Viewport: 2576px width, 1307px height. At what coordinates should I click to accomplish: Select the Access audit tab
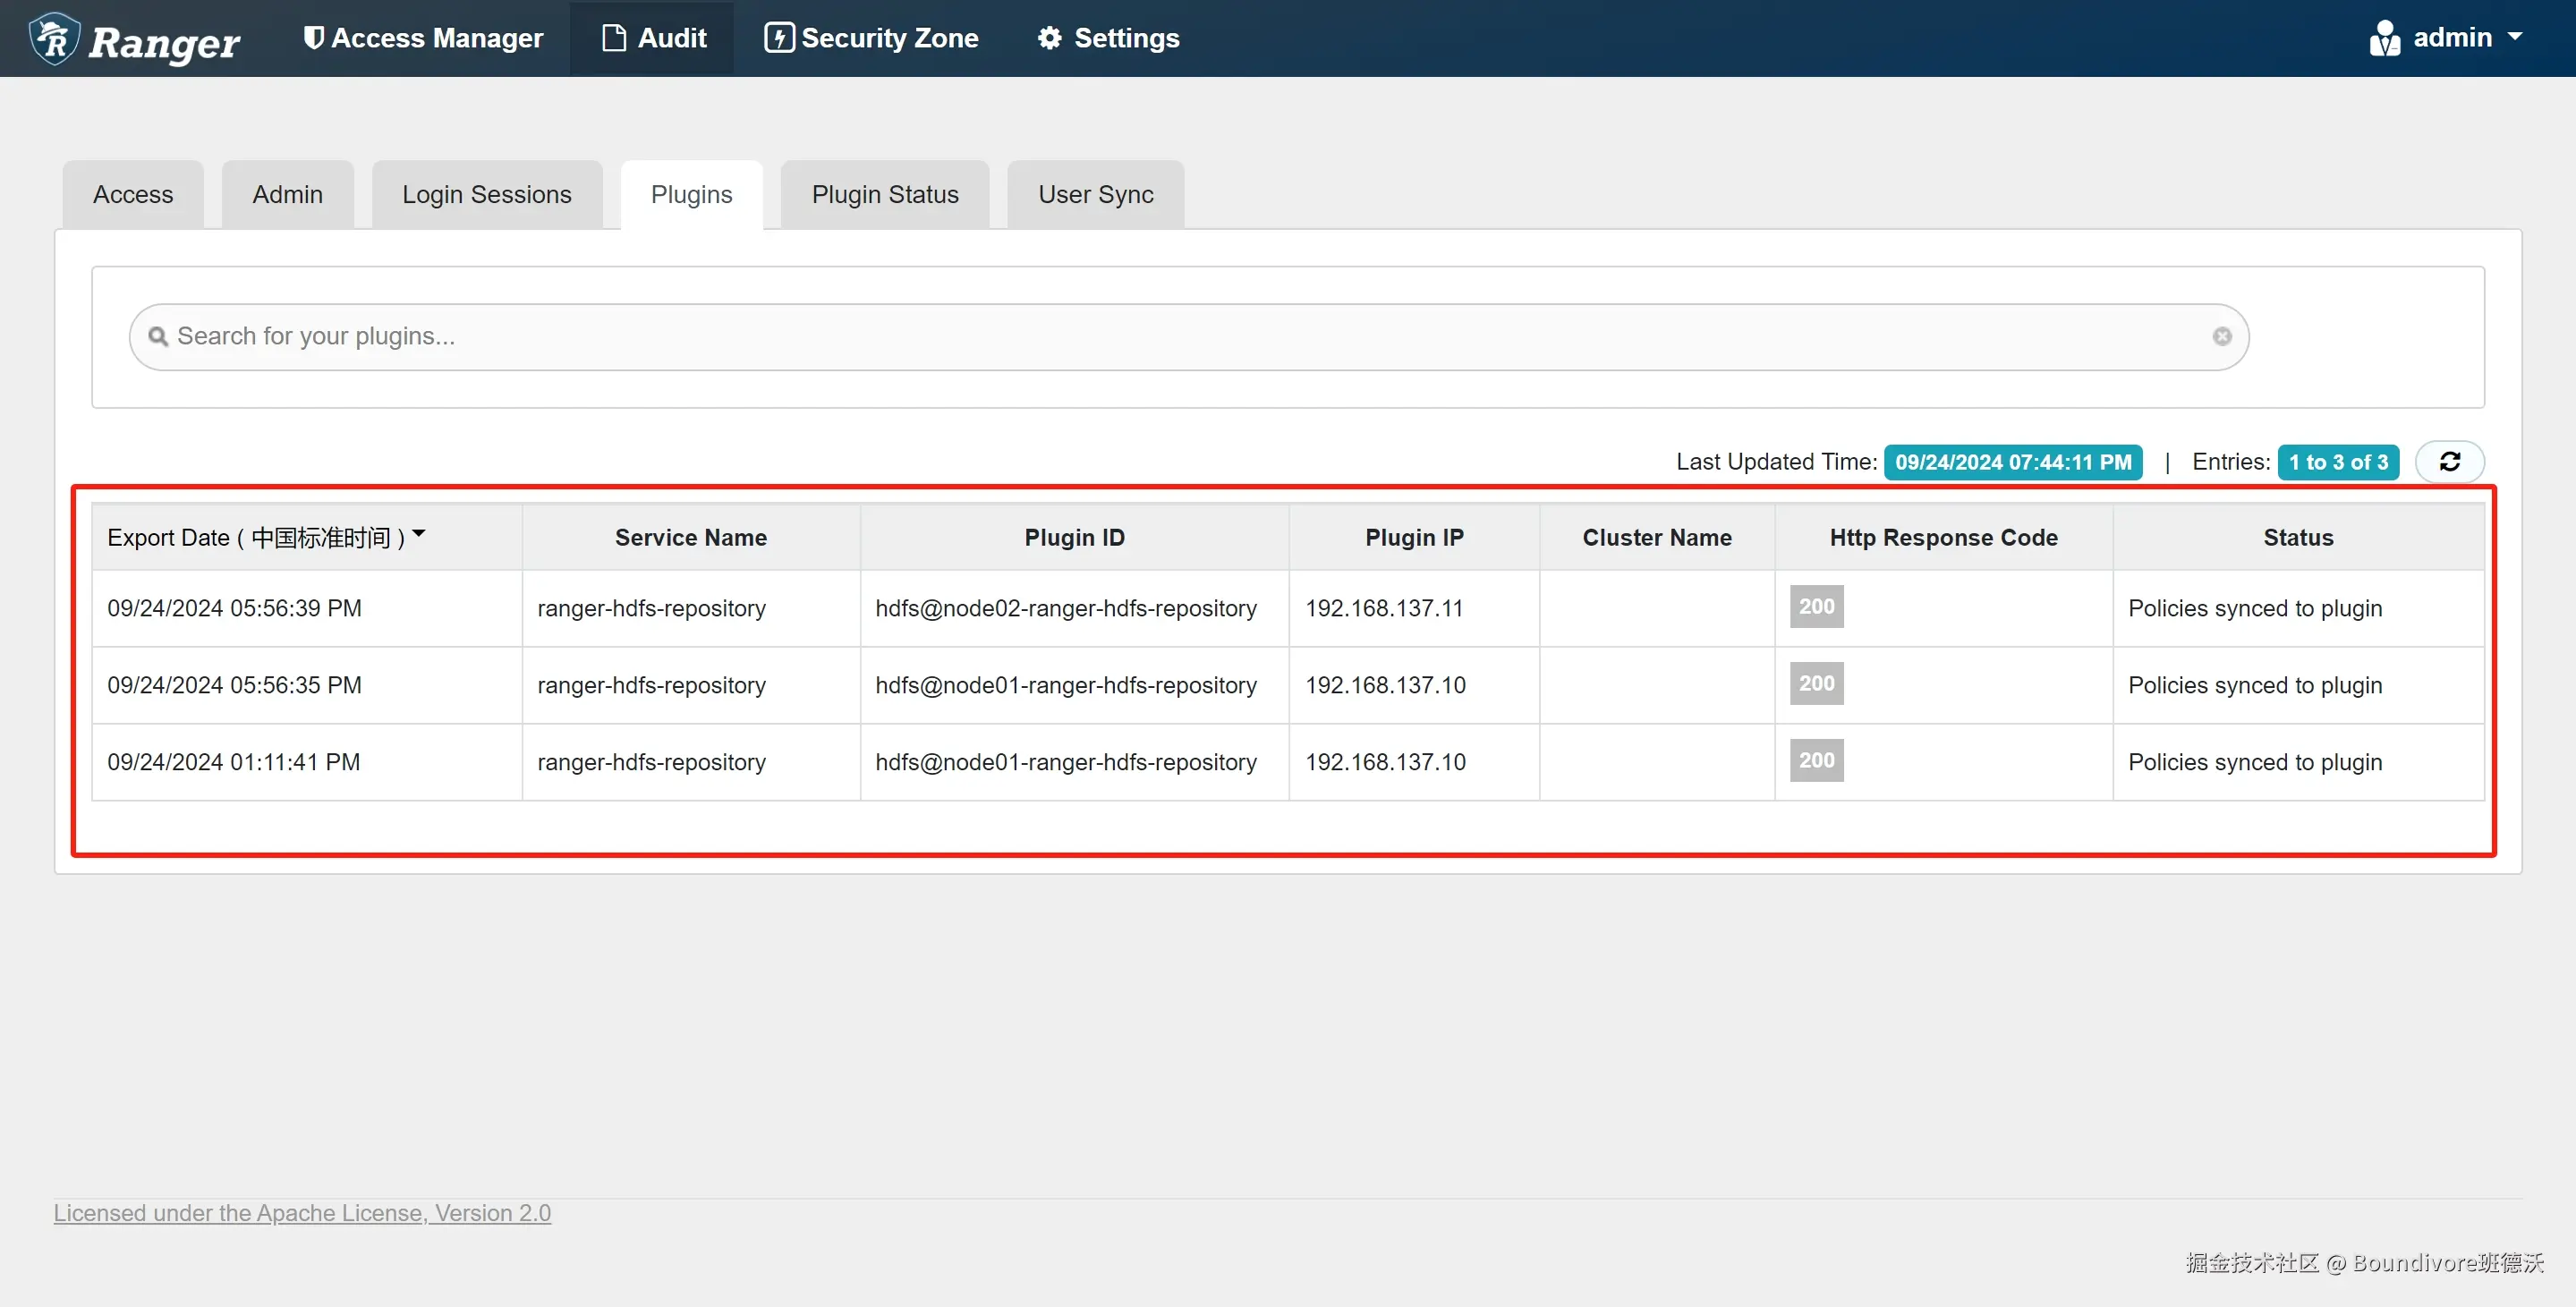click(133, 195)
